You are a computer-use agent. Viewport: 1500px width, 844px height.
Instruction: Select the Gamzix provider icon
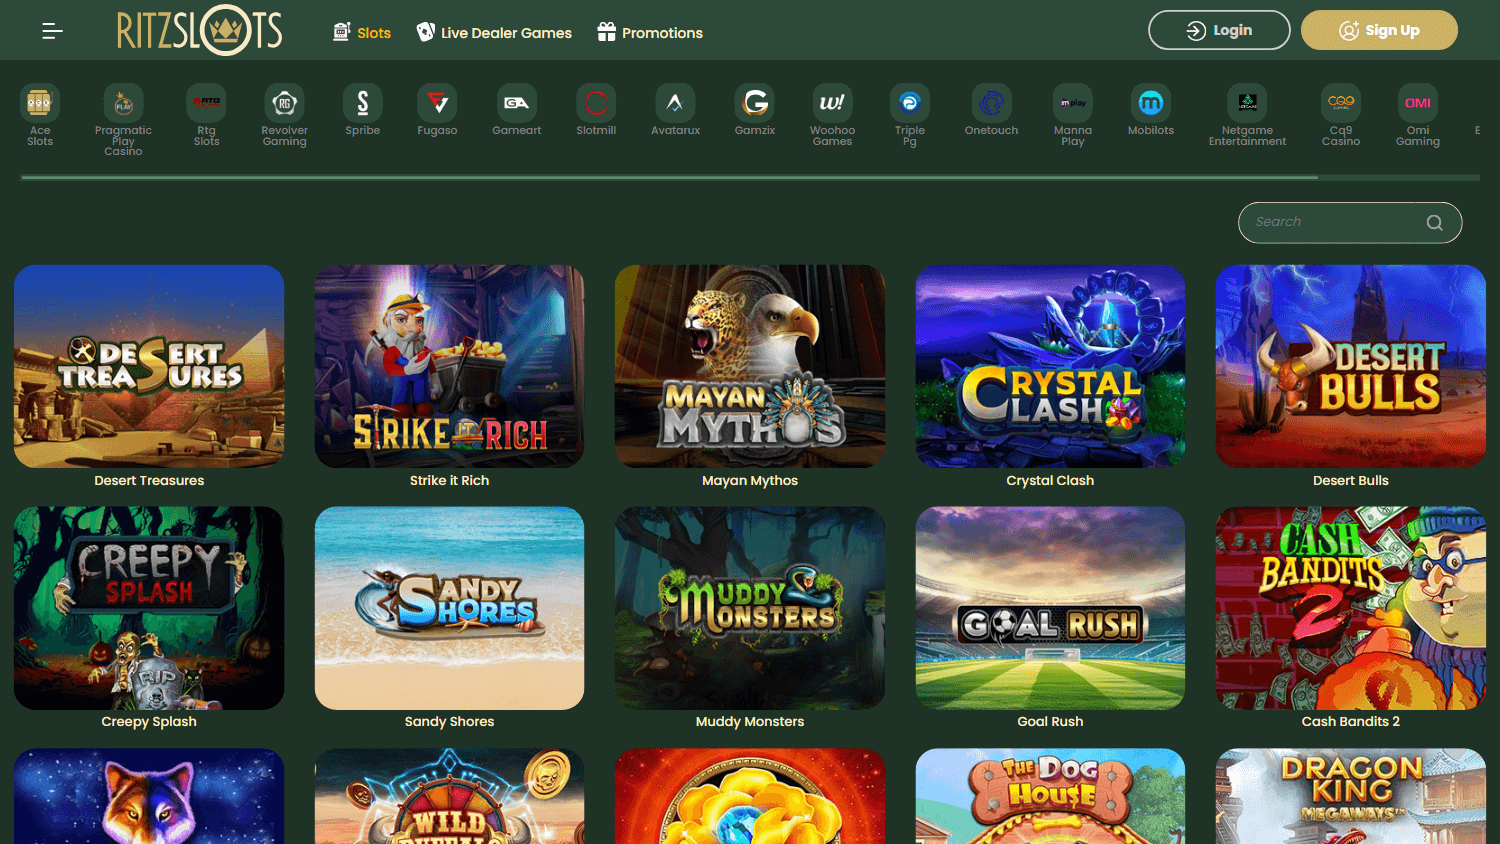[x=755, y=102]
